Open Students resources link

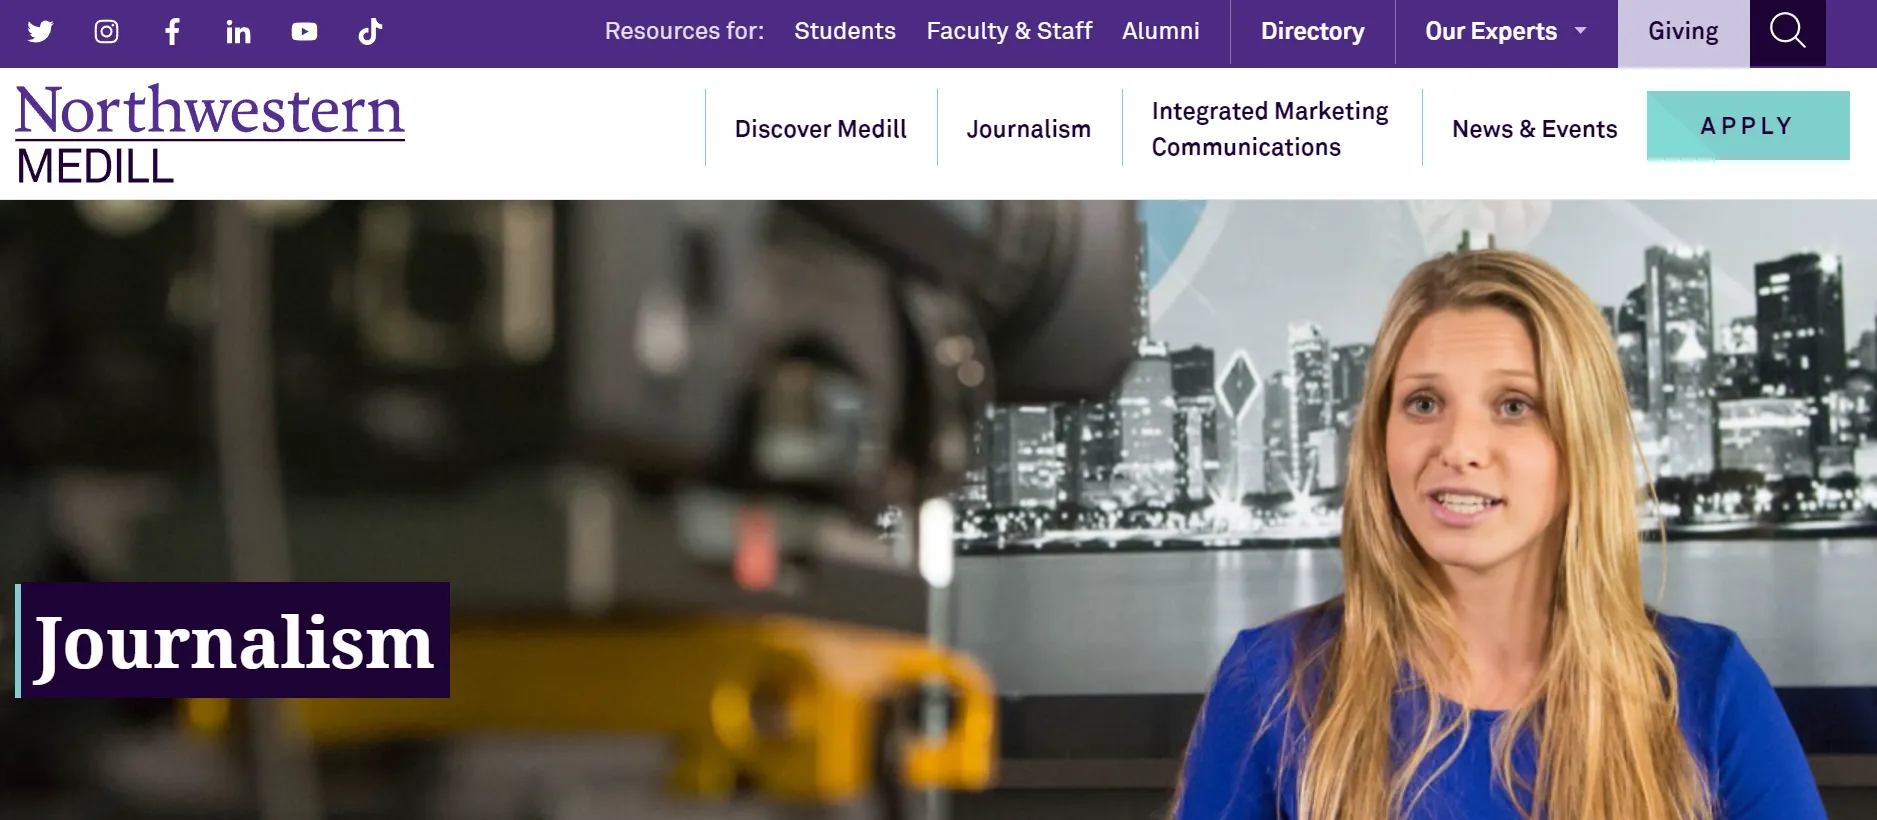(x=845, y=32)
